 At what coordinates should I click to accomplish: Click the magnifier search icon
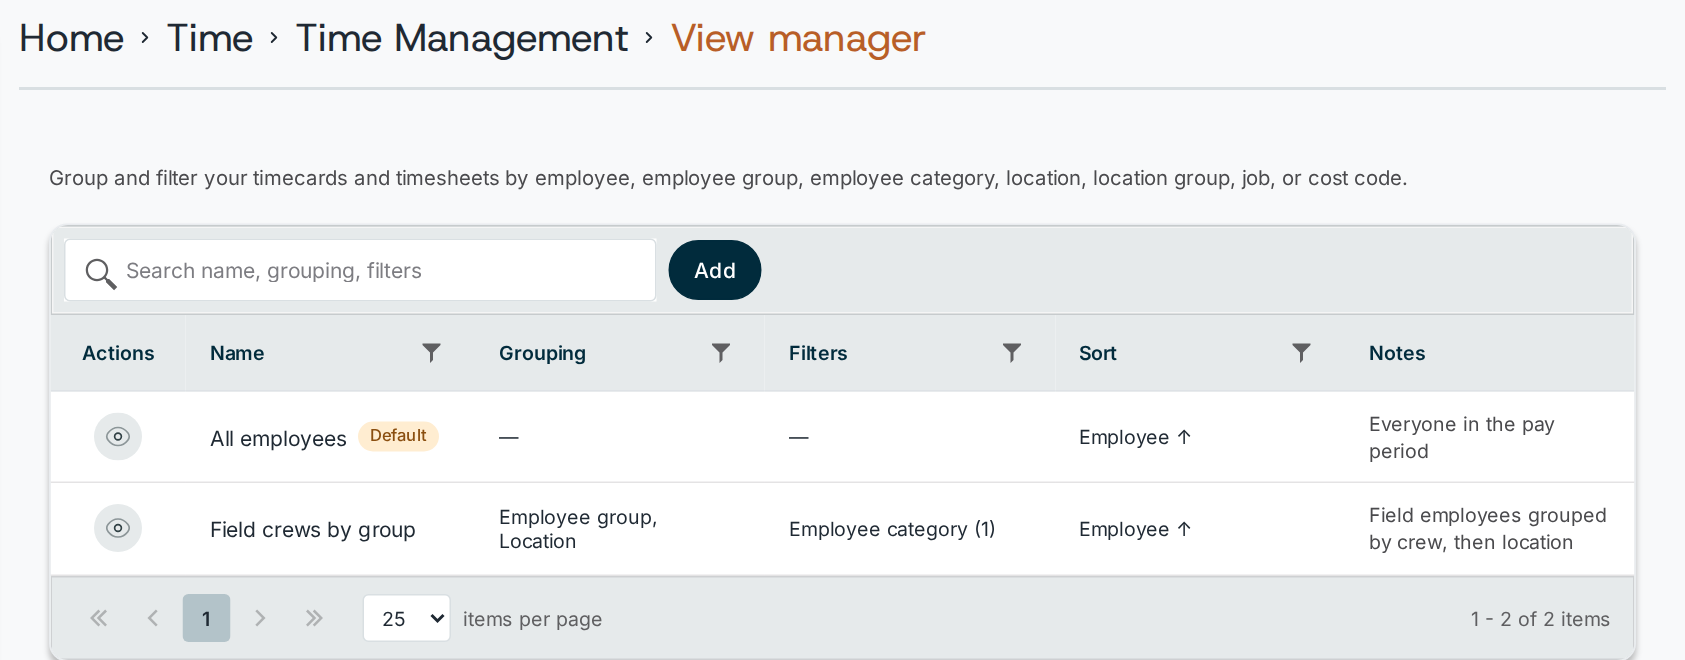coord(100,272)
